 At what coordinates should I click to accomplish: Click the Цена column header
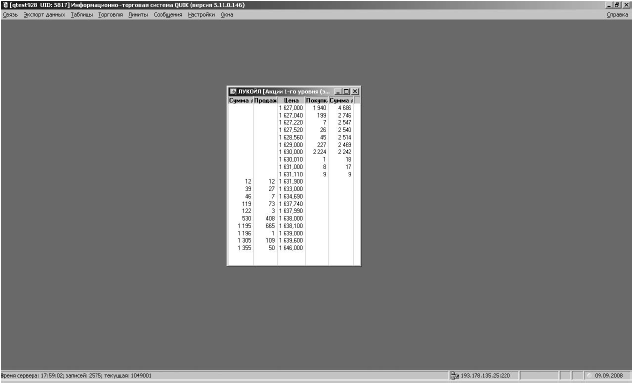coord(291,100)
